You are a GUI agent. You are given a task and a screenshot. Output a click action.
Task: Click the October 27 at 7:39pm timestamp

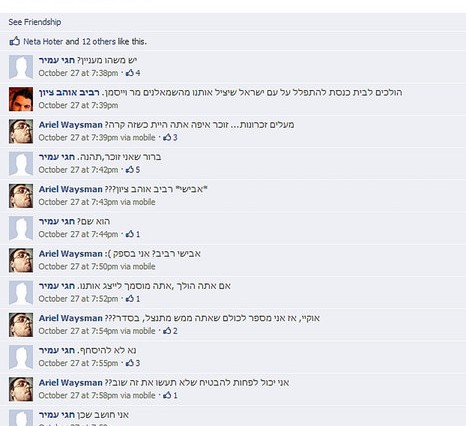tap(78, 105)
